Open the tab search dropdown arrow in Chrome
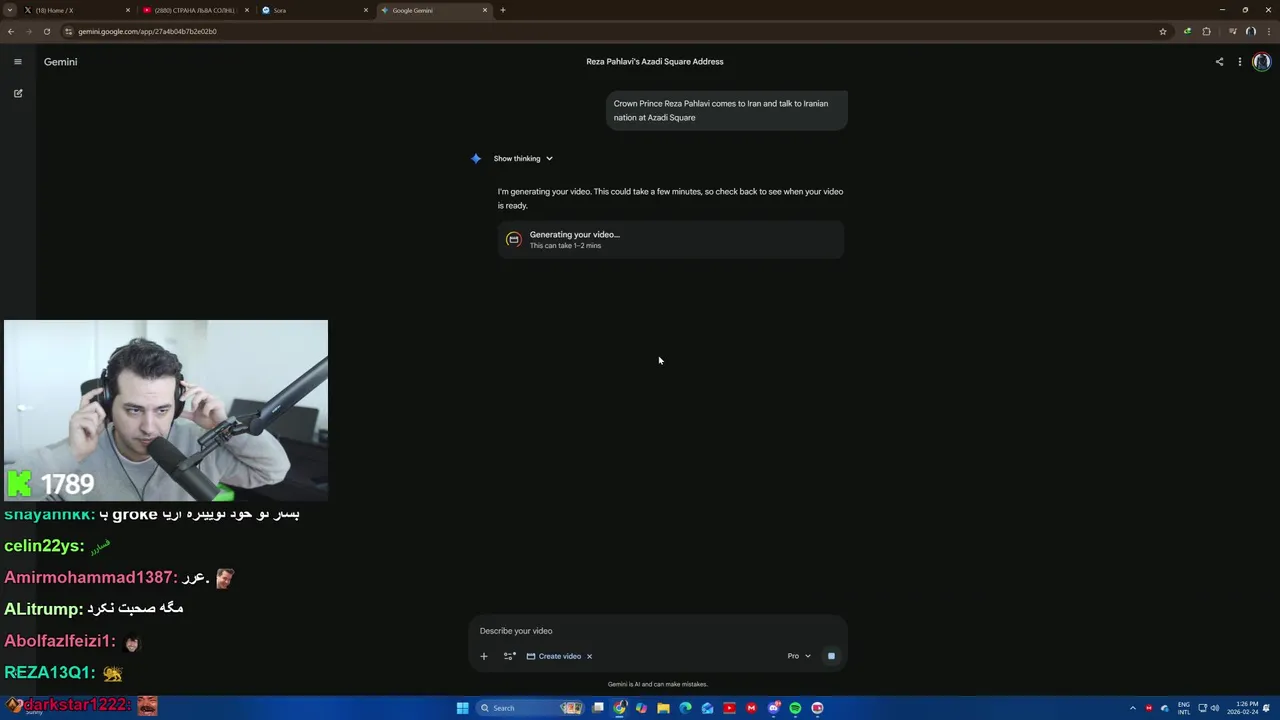 tap(10, 10)
